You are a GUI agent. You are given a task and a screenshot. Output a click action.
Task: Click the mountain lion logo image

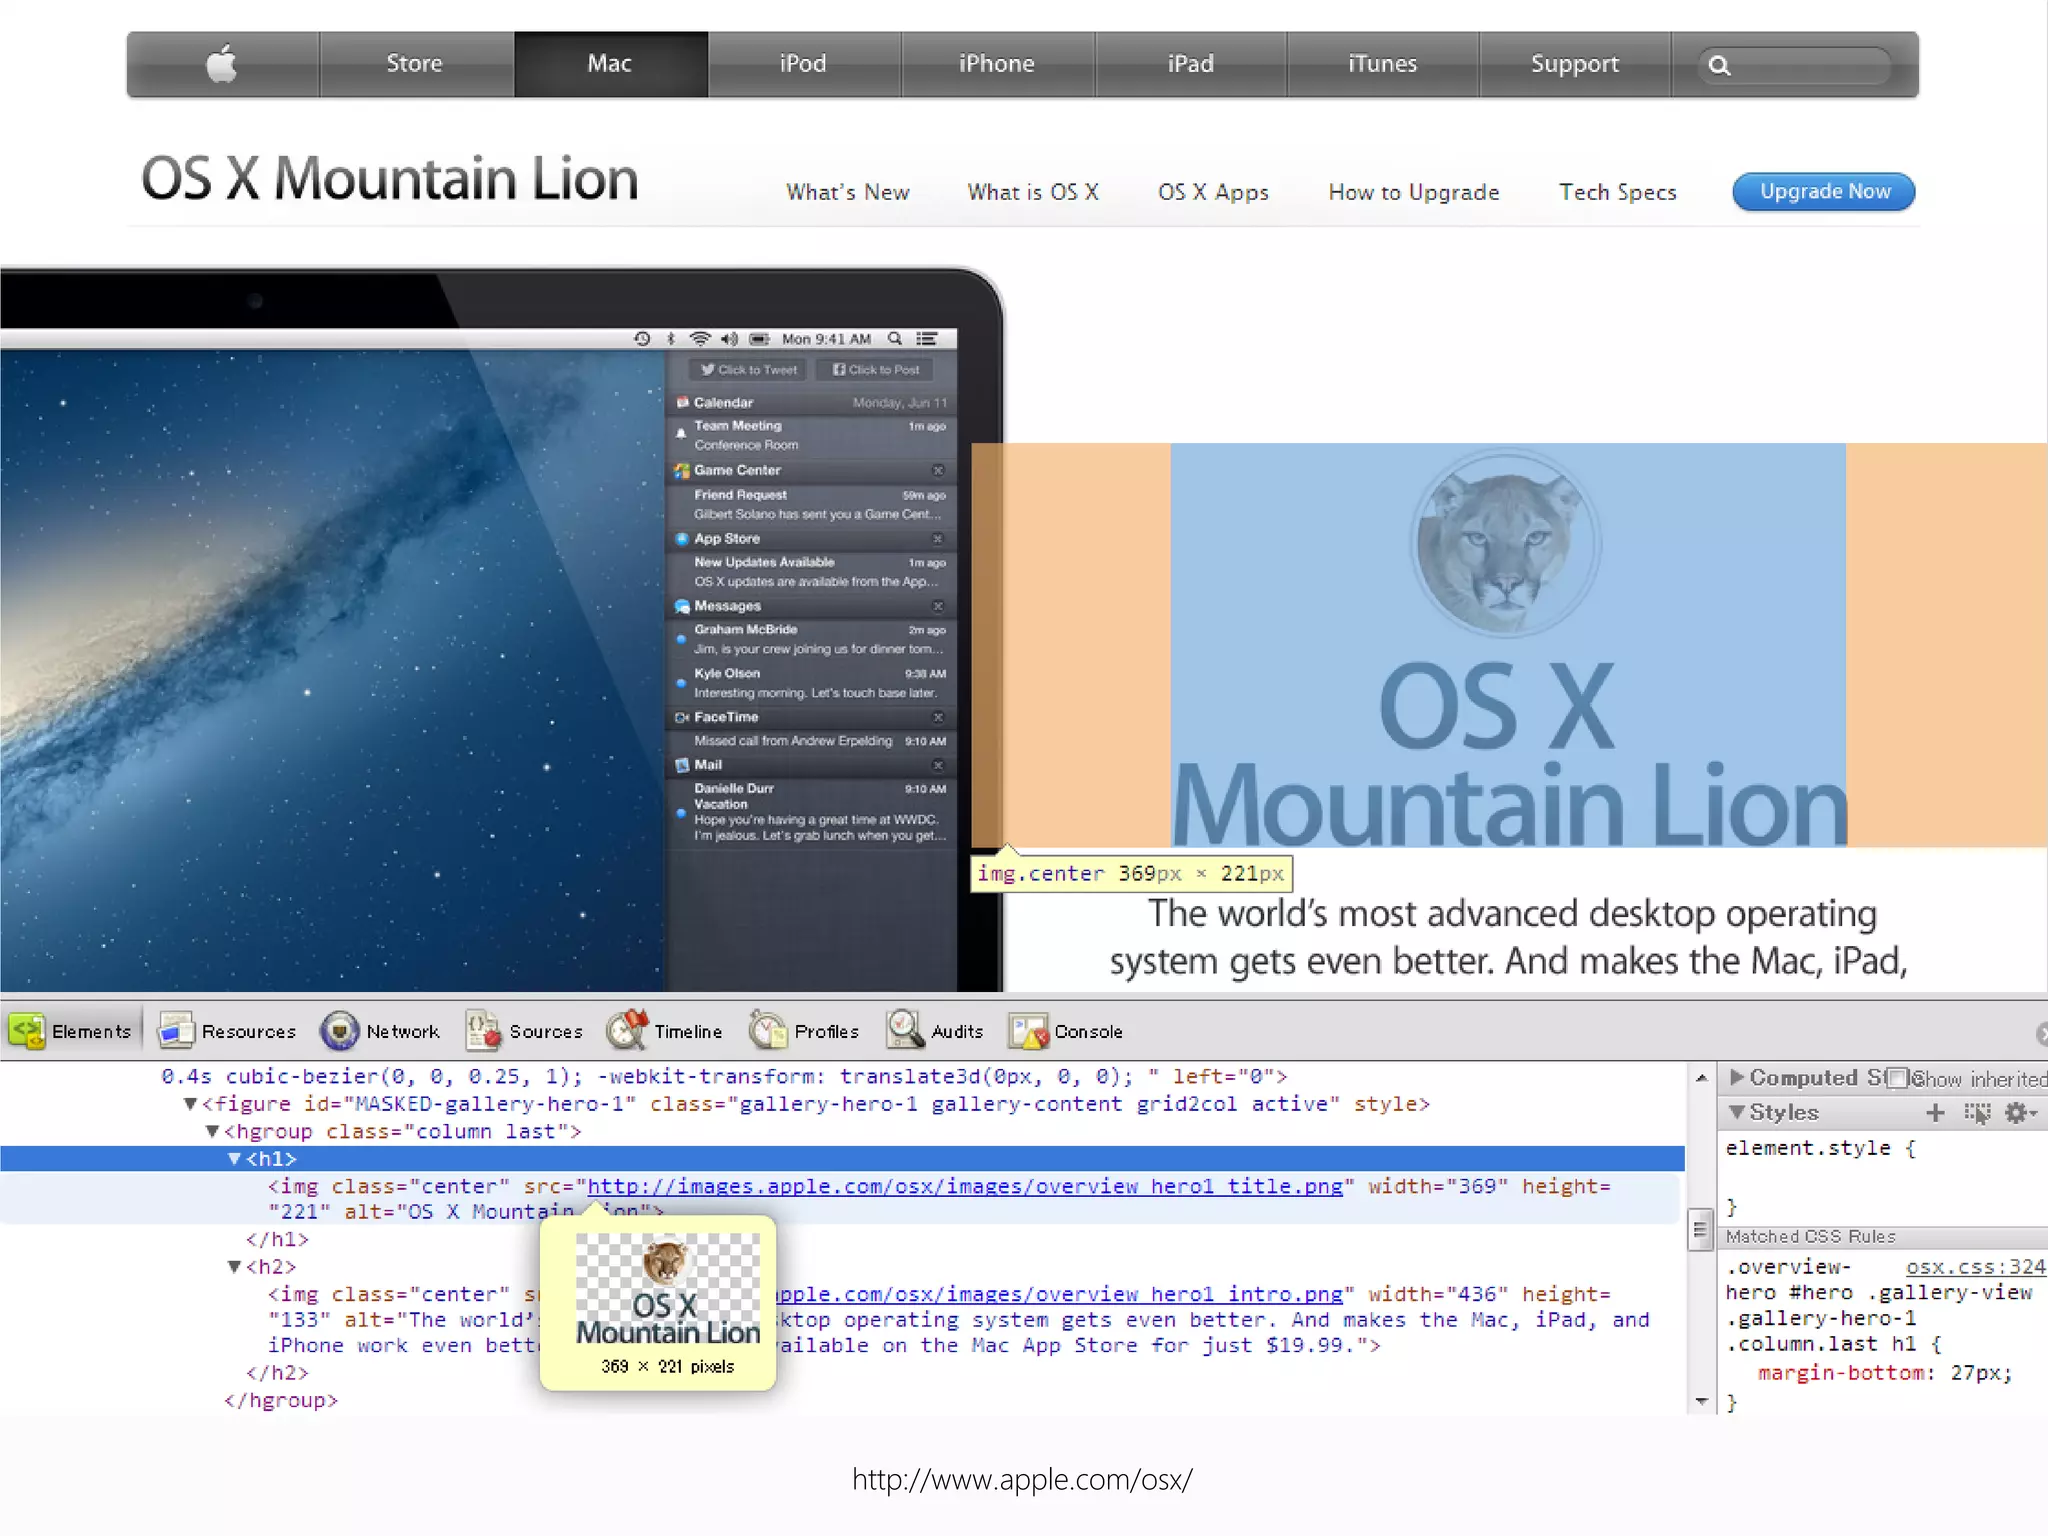[x=1505, y=542]
